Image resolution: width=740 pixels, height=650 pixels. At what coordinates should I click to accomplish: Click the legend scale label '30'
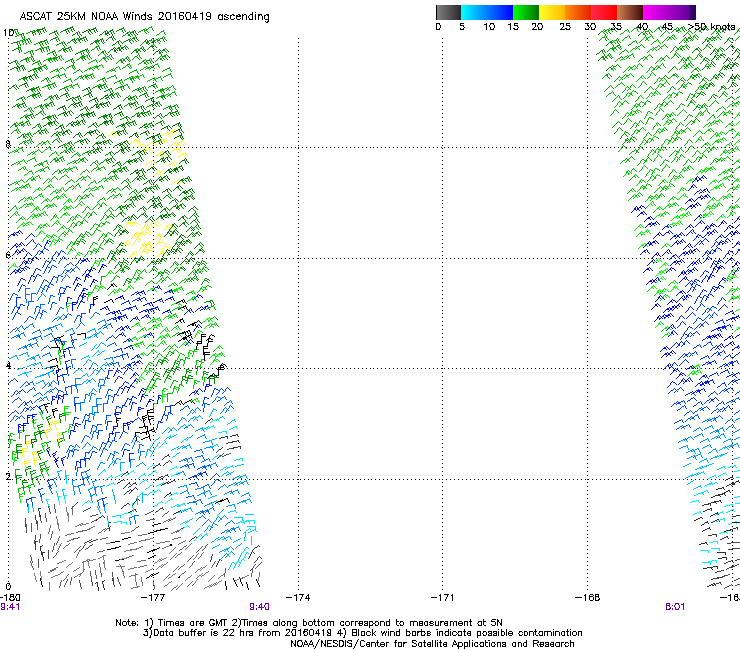coord(590,27)
